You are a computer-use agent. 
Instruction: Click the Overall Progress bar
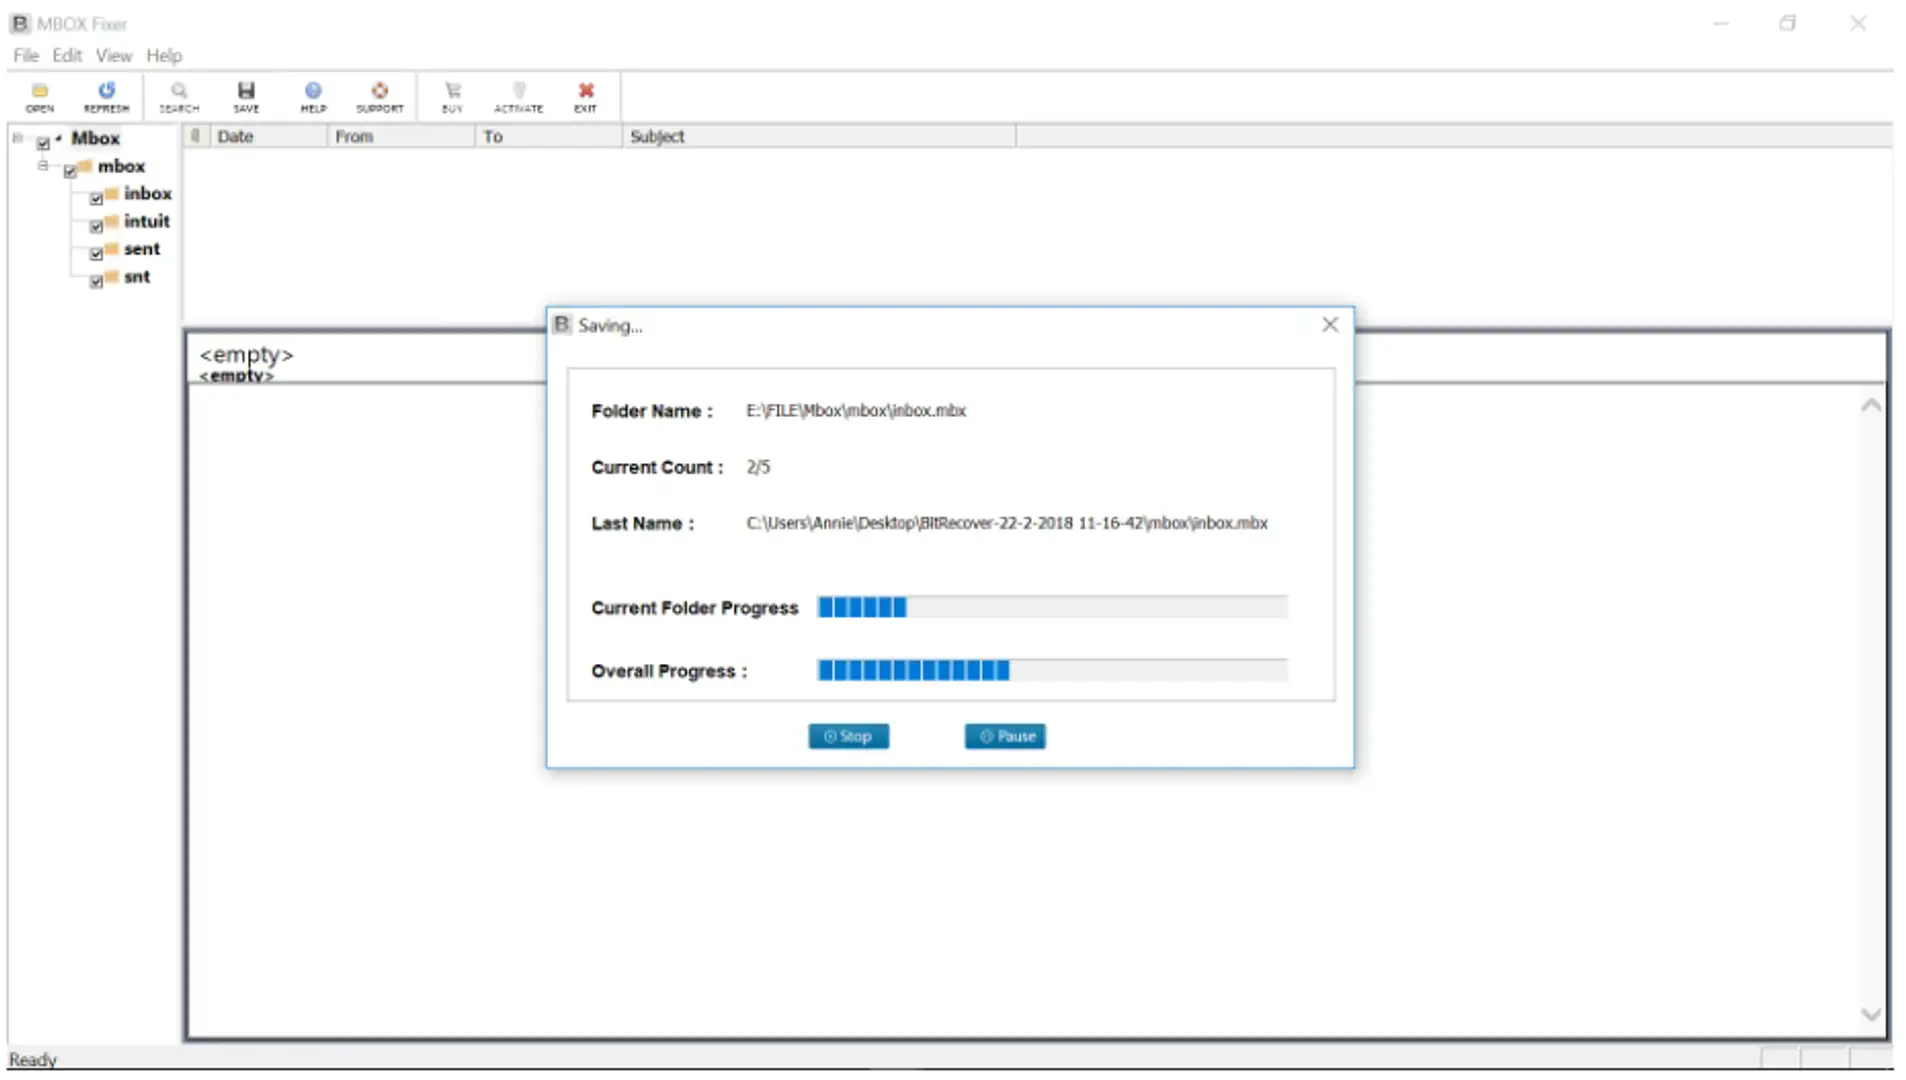(1051, 670)
